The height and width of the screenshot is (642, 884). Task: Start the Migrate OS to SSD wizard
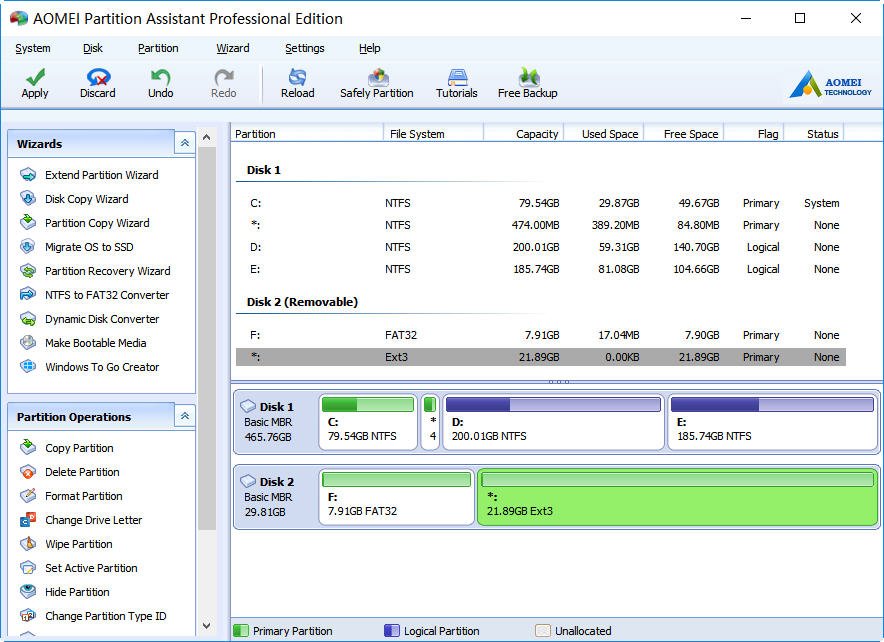coord(88,247)
